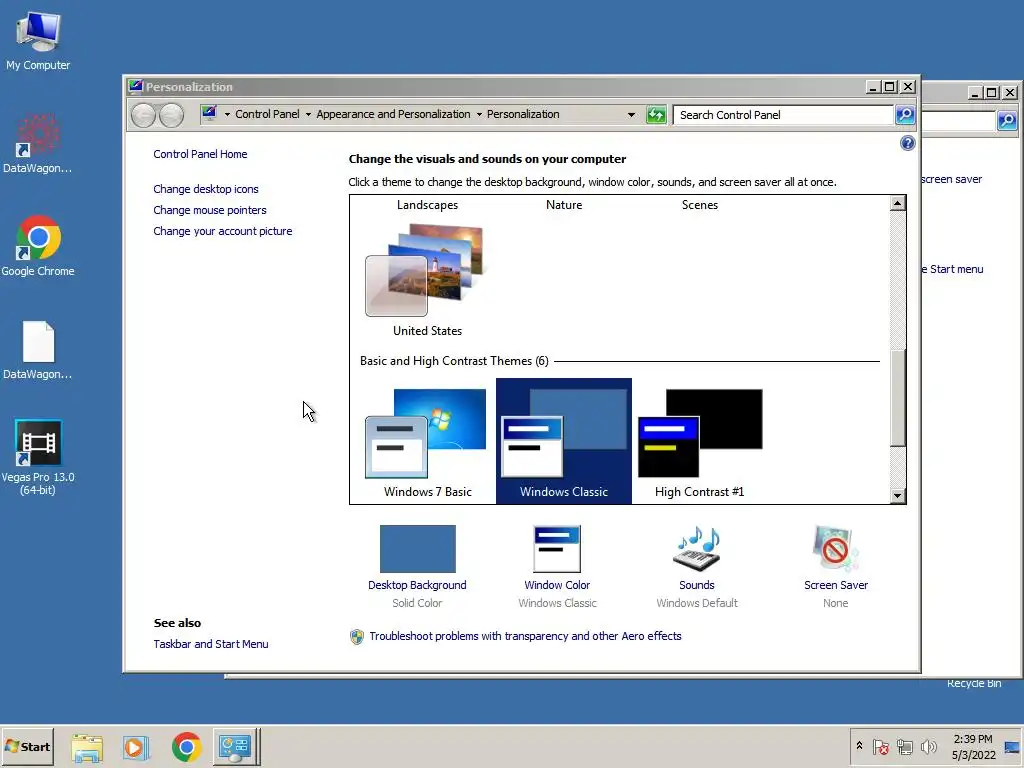Open Google Chrome desktop shortcut
The height and width of the screenshot is (768, 1024).
click(38, 246)
